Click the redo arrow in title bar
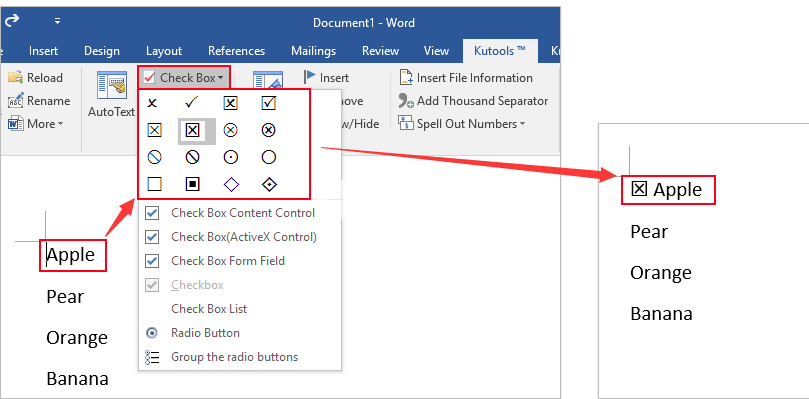Image resolution: width=809 pixels, height=399 pixels. 11,21
